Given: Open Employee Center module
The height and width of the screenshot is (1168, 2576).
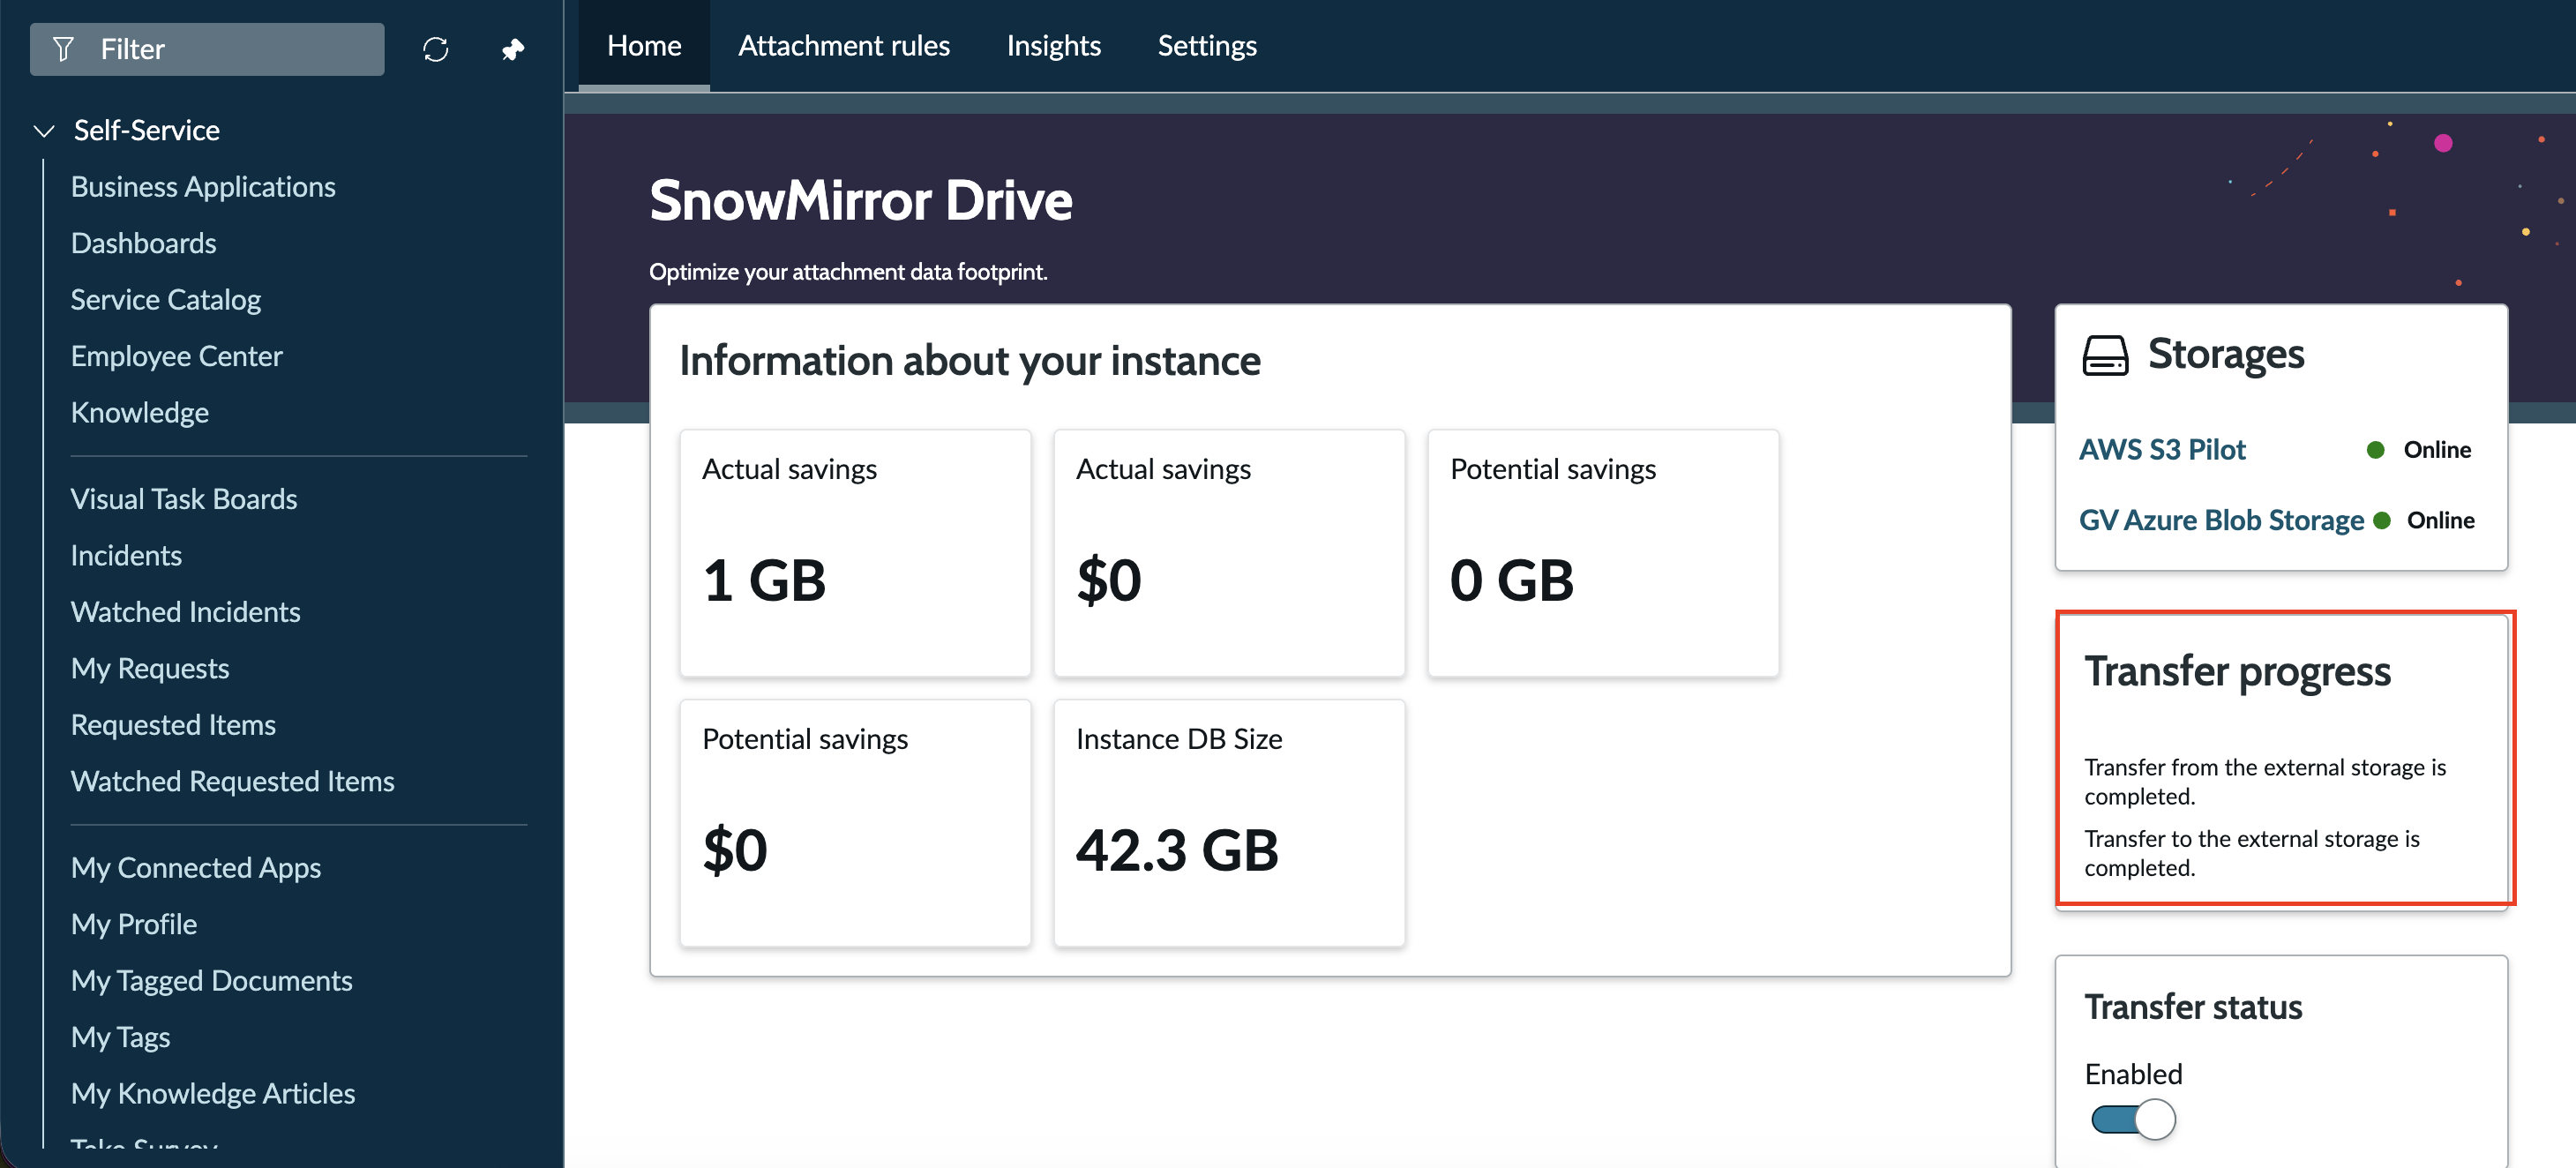Looking at the screenshot, I should tap(176, 356).
